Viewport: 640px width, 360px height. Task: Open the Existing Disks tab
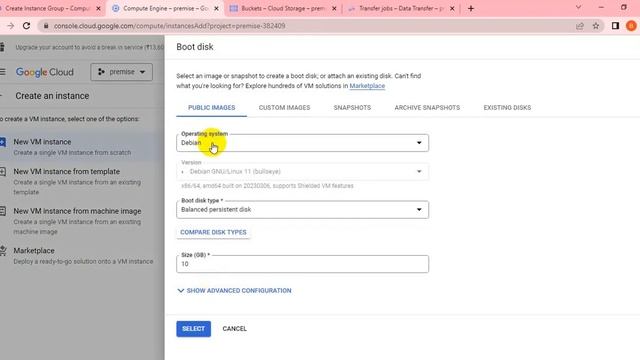[x=507, y=108]
